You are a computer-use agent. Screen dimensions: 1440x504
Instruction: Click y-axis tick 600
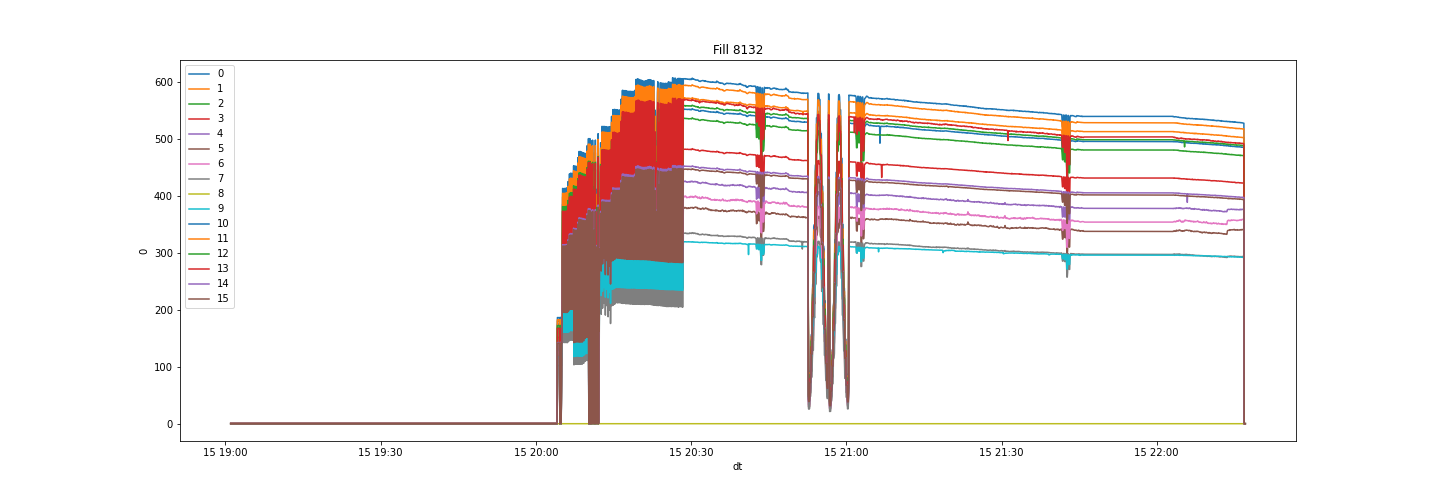[163, 82]
